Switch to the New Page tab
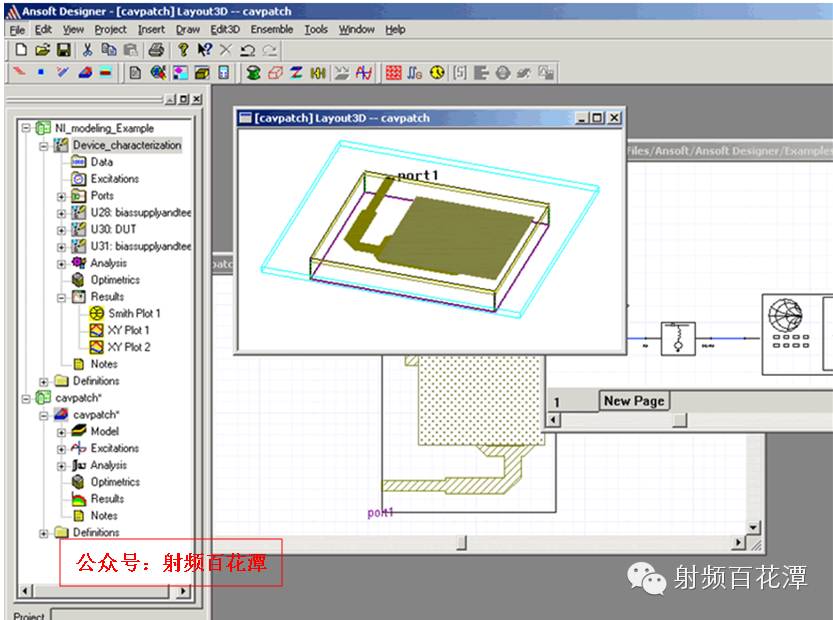Viewport: 833px width, 620px height. (x=634, y=401)
